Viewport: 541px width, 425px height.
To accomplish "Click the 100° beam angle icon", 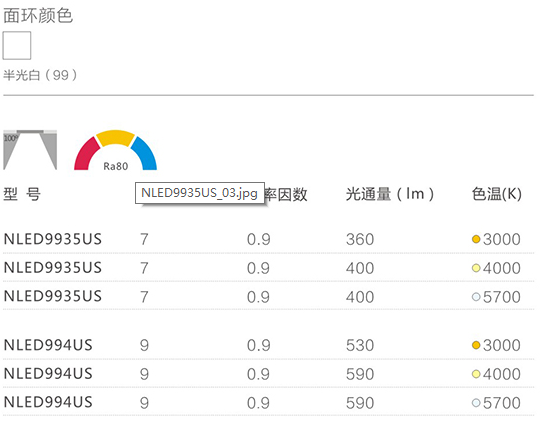I will 30,150.
